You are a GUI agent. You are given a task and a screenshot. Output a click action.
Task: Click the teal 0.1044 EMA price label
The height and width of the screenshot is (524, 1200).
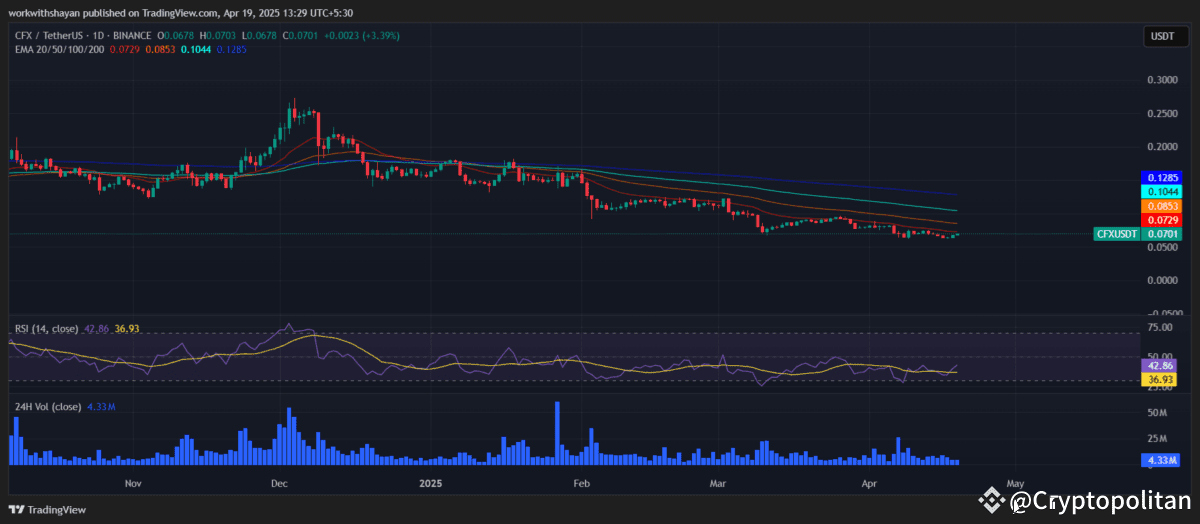1163,191
